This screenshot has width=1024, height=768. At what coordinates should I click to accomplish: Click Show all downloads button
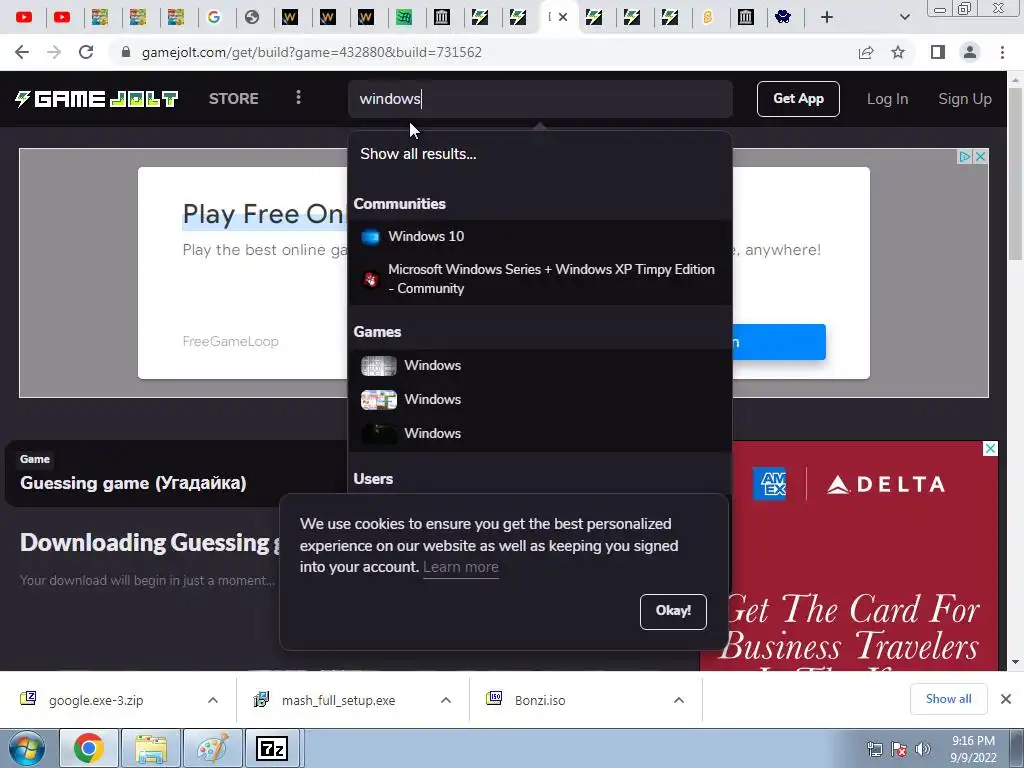point(948,699)
